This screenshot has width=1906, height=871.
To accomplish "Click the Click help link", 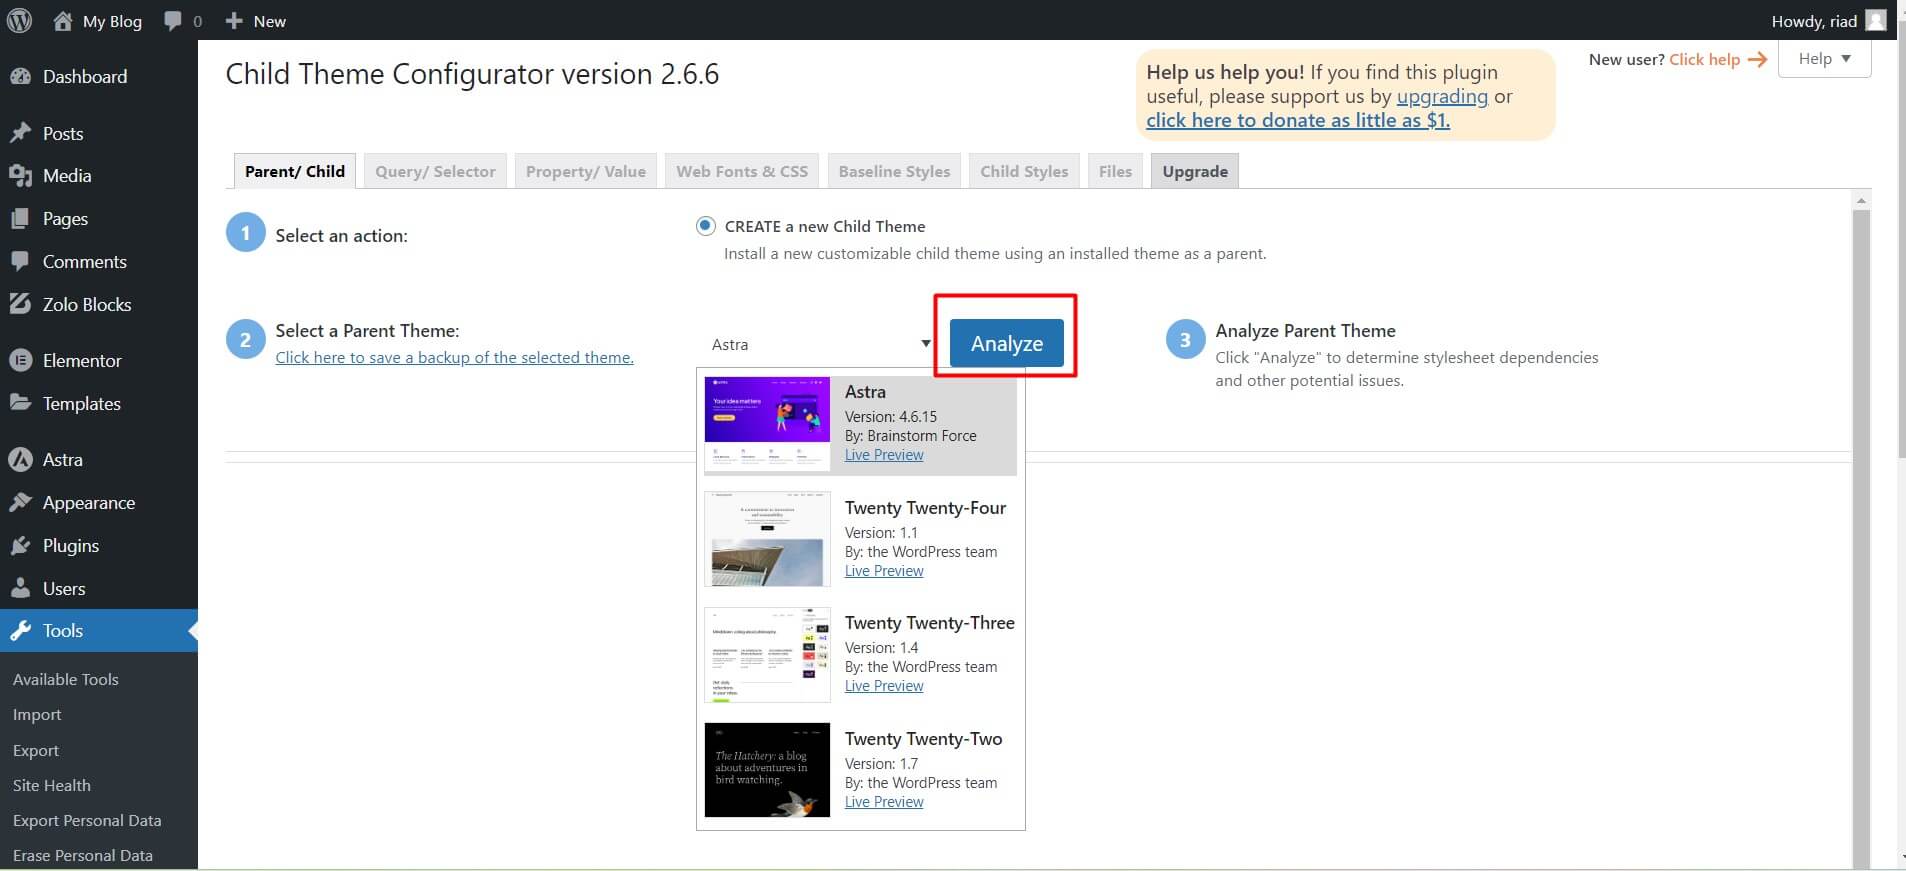I will [1704, 59].
